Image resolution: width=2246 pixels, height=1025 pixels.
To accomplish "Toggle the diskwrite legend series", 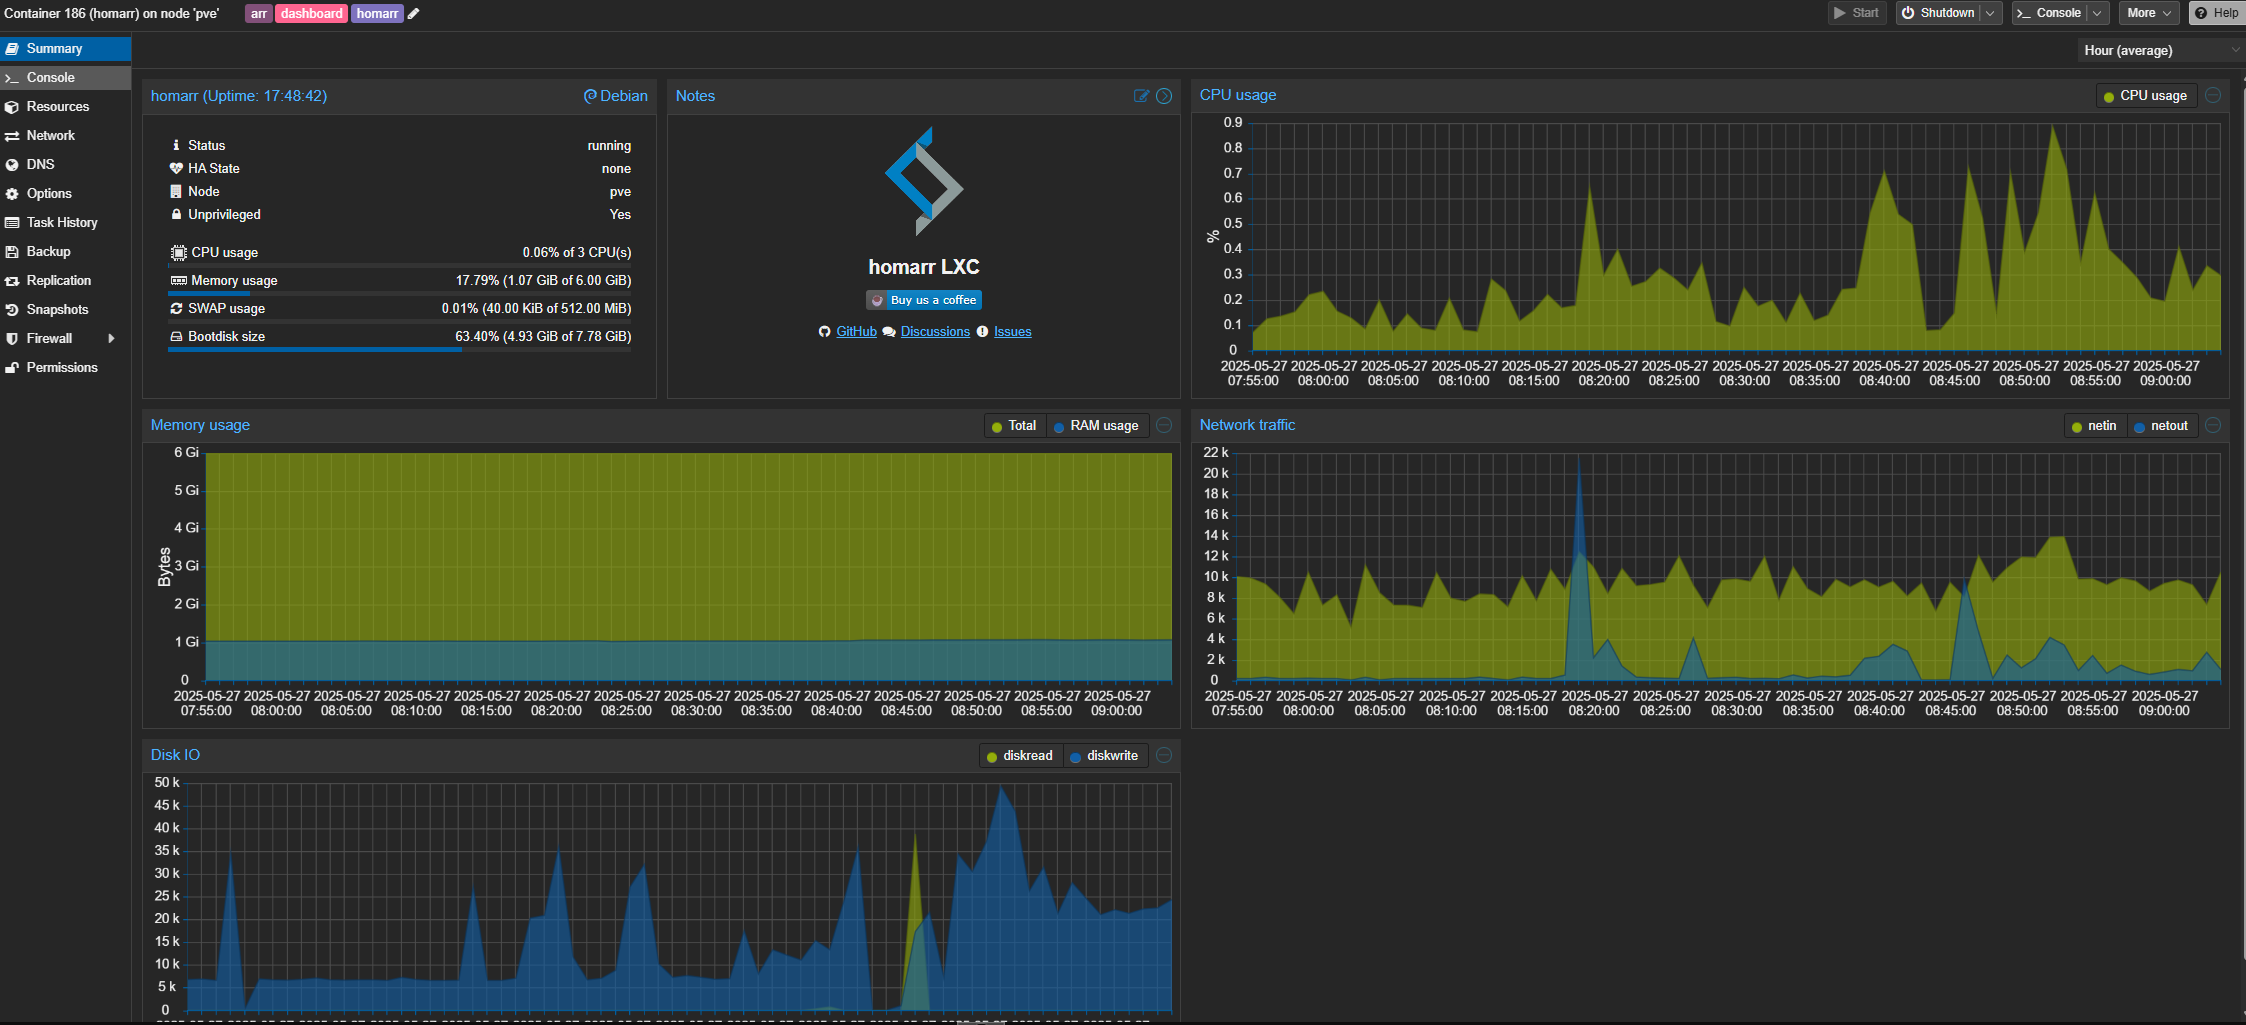I will point(1104,756).
